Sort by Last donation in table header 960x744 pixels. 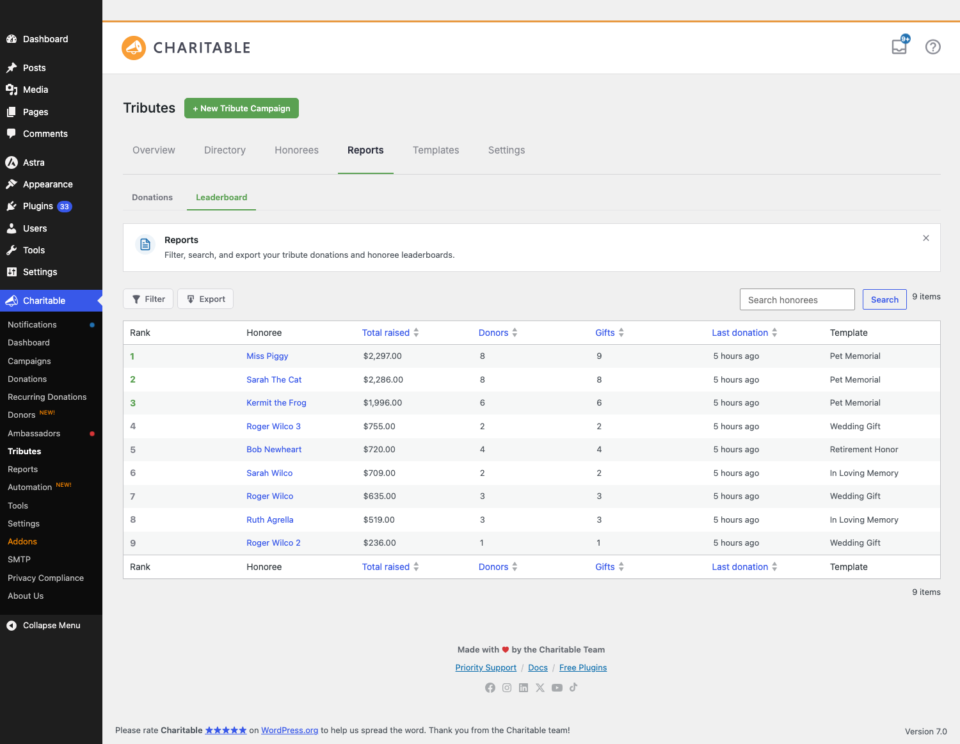(x=744, y=333)
